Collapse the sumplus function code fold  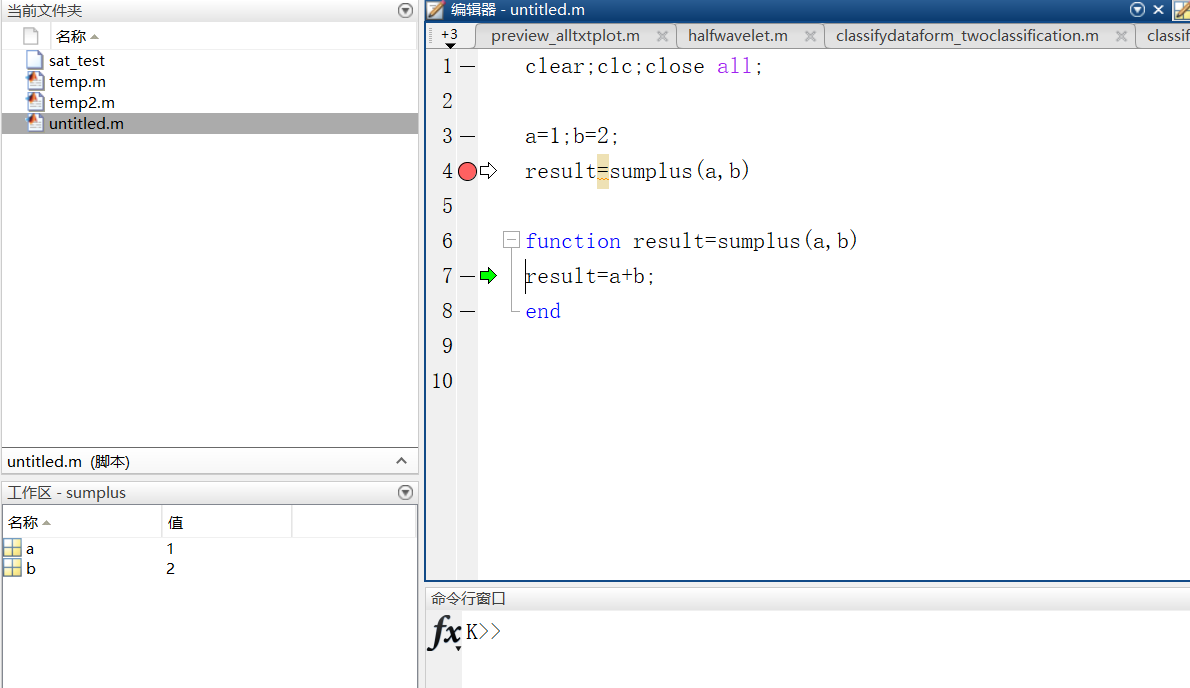tap(512, 240)
